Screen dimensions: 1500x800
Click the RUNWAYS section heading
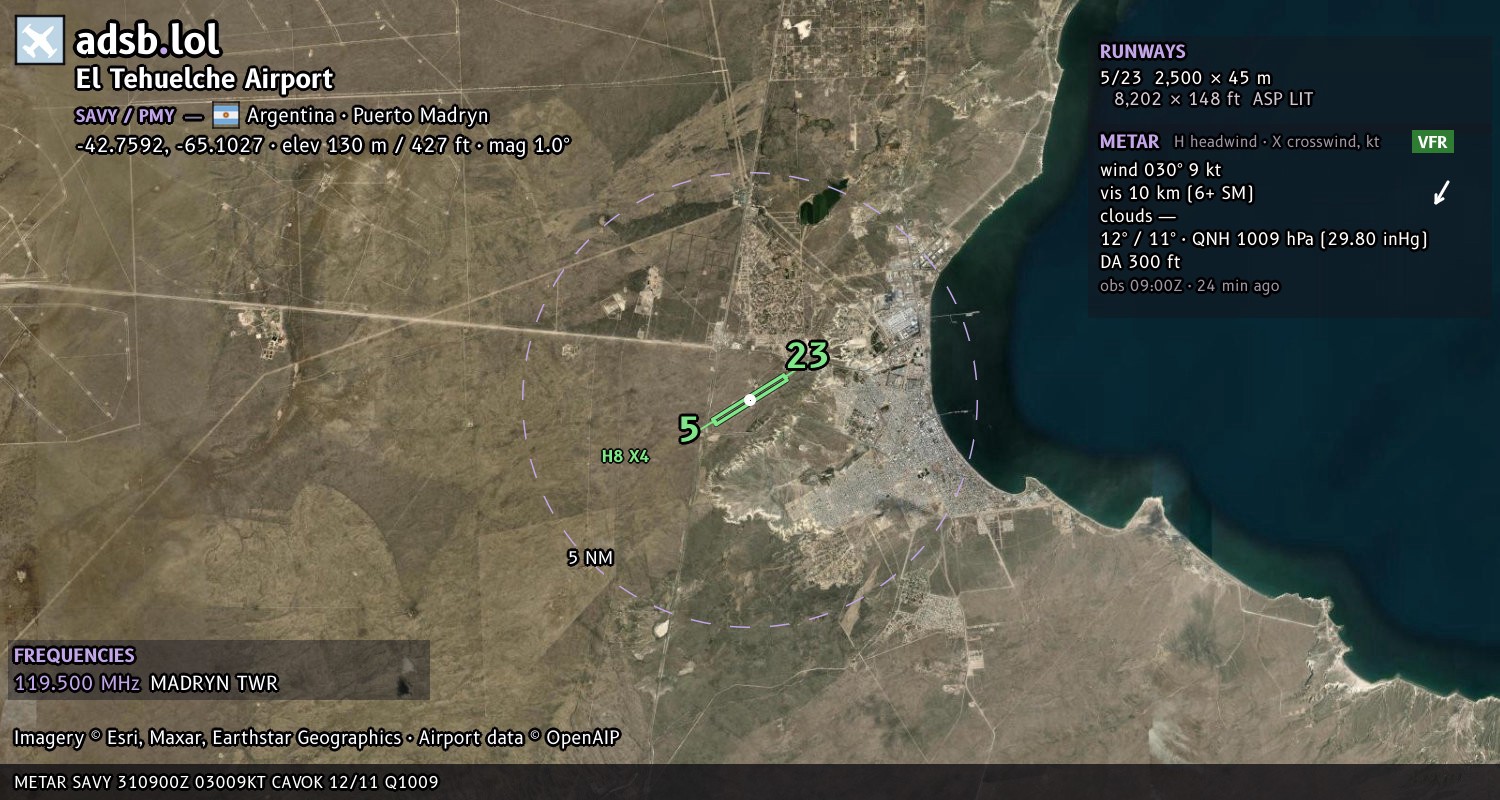click(1142, 52)
